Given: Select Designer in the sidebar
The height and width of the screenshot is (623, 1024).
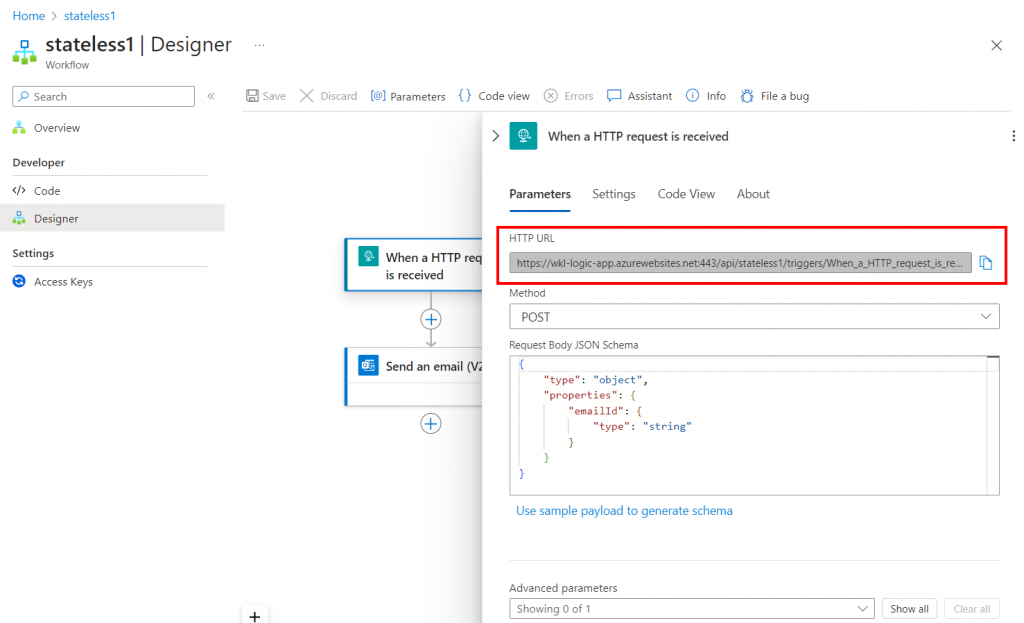Looking at the screenshot, I should (x=112, y=218).
